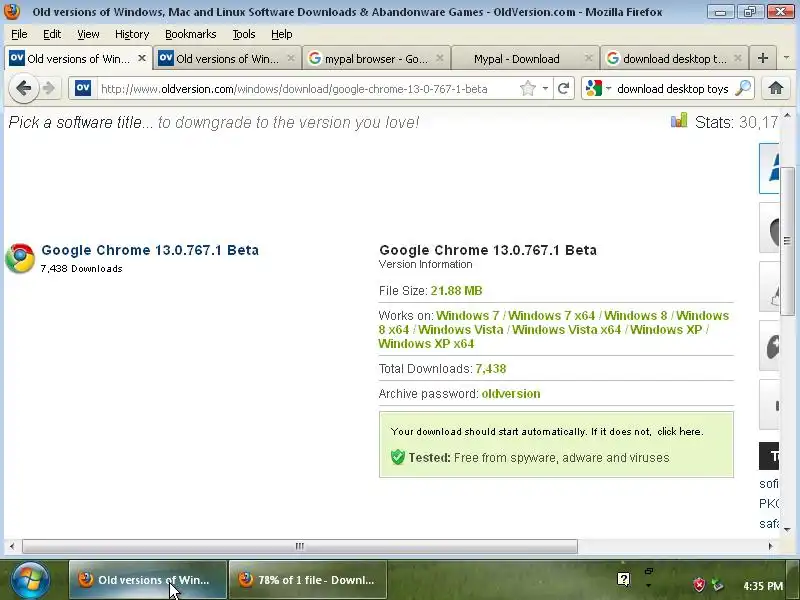Screen dimensions: 800x600
Task: Go to the home page via Home icon
Action: click(x=776, y=88)
